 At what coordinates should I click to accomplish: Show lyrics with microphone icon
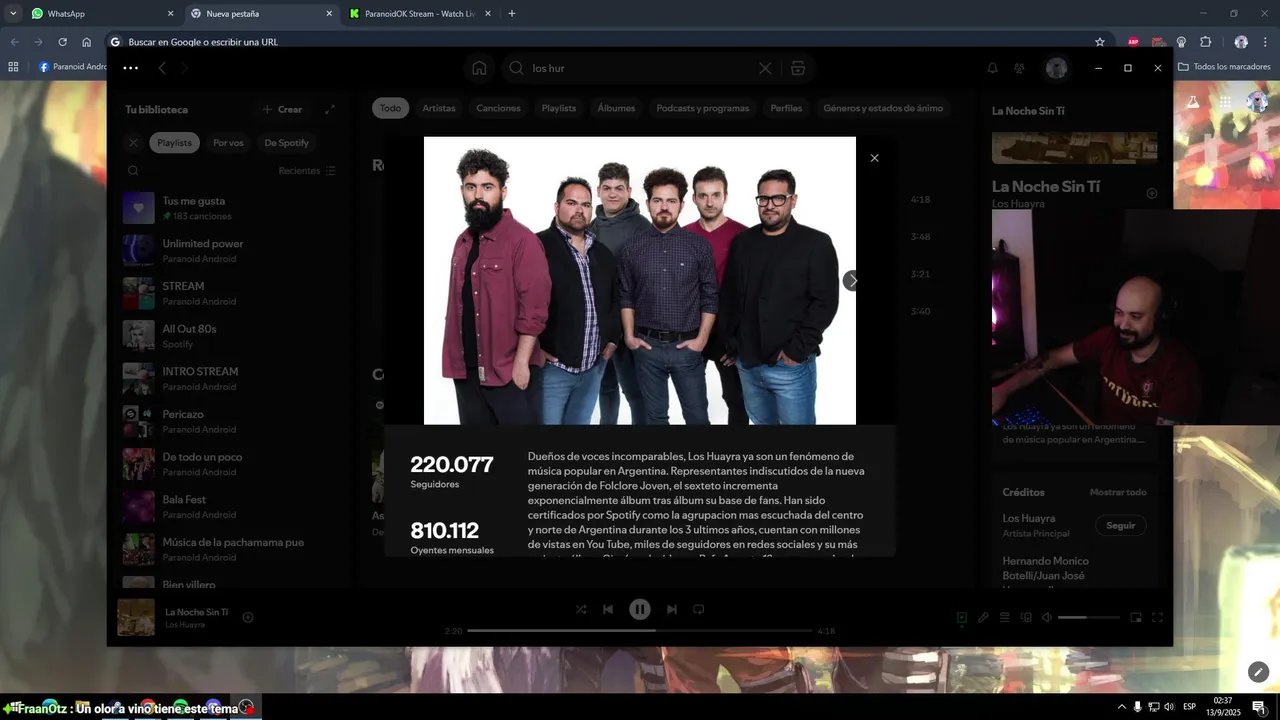coord(983,618)
